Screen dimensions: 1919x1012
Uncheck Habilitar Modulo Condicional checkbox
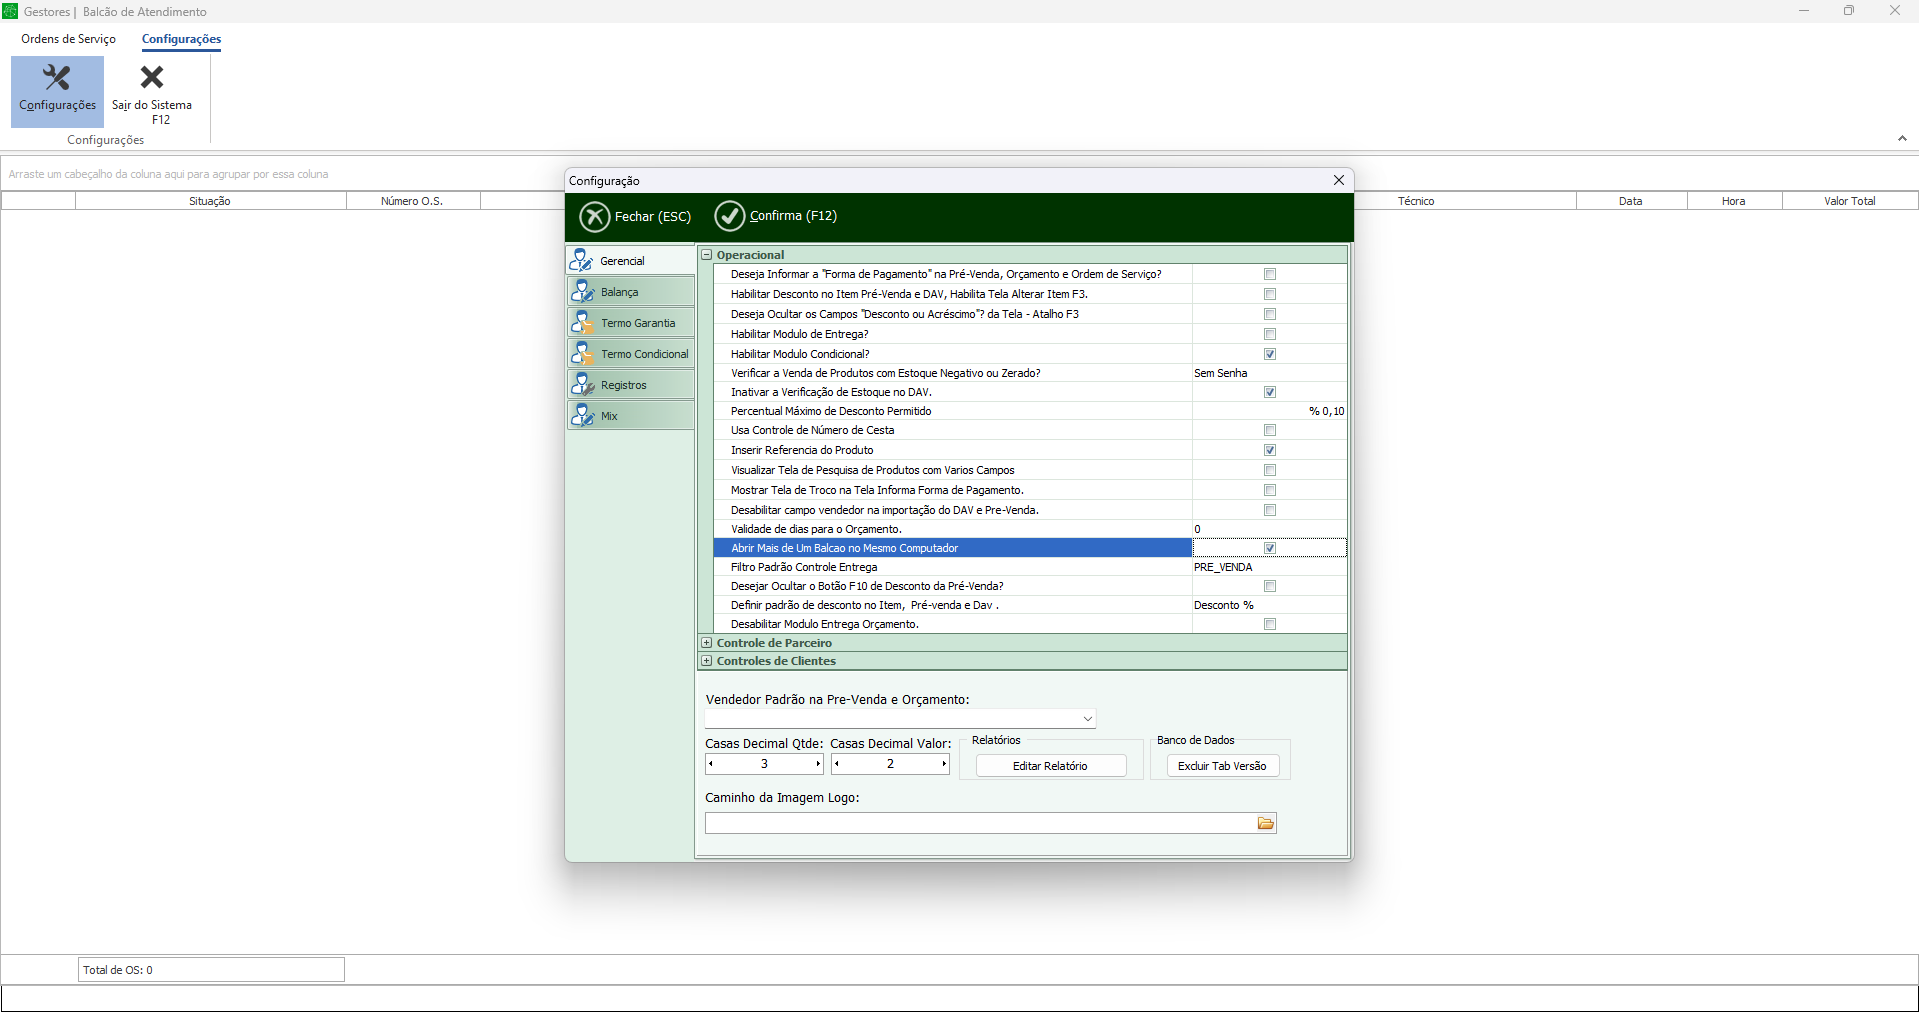pos(1270,354)
